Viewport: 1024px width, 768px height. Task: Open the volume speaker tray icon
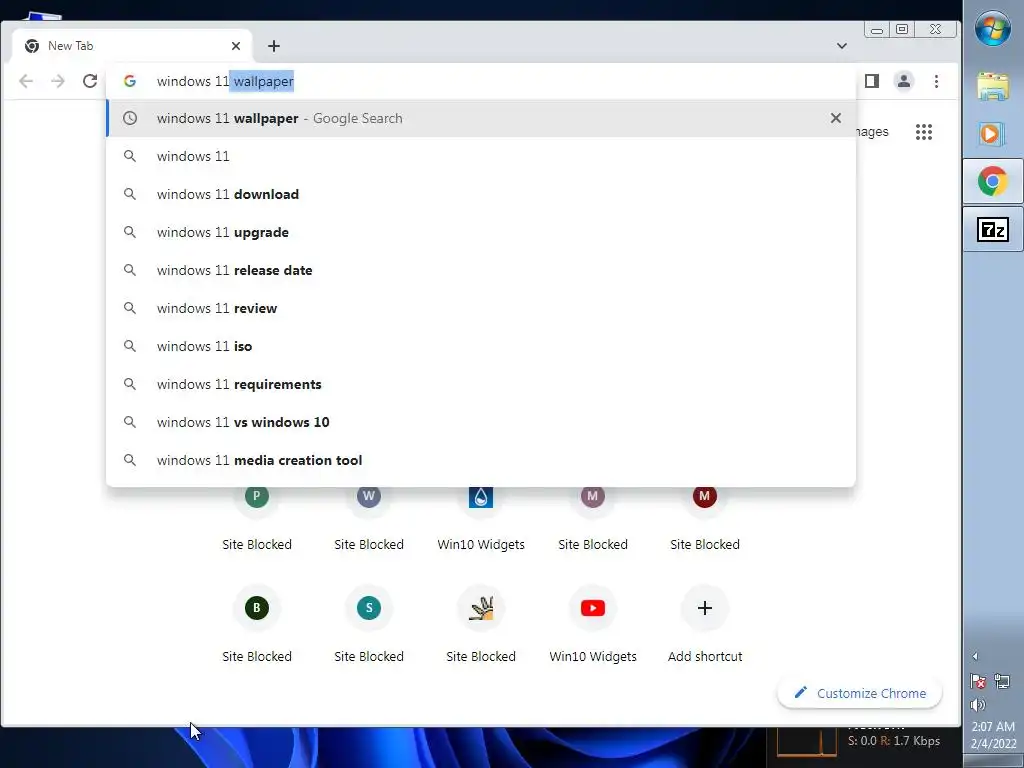click(978, 705)
